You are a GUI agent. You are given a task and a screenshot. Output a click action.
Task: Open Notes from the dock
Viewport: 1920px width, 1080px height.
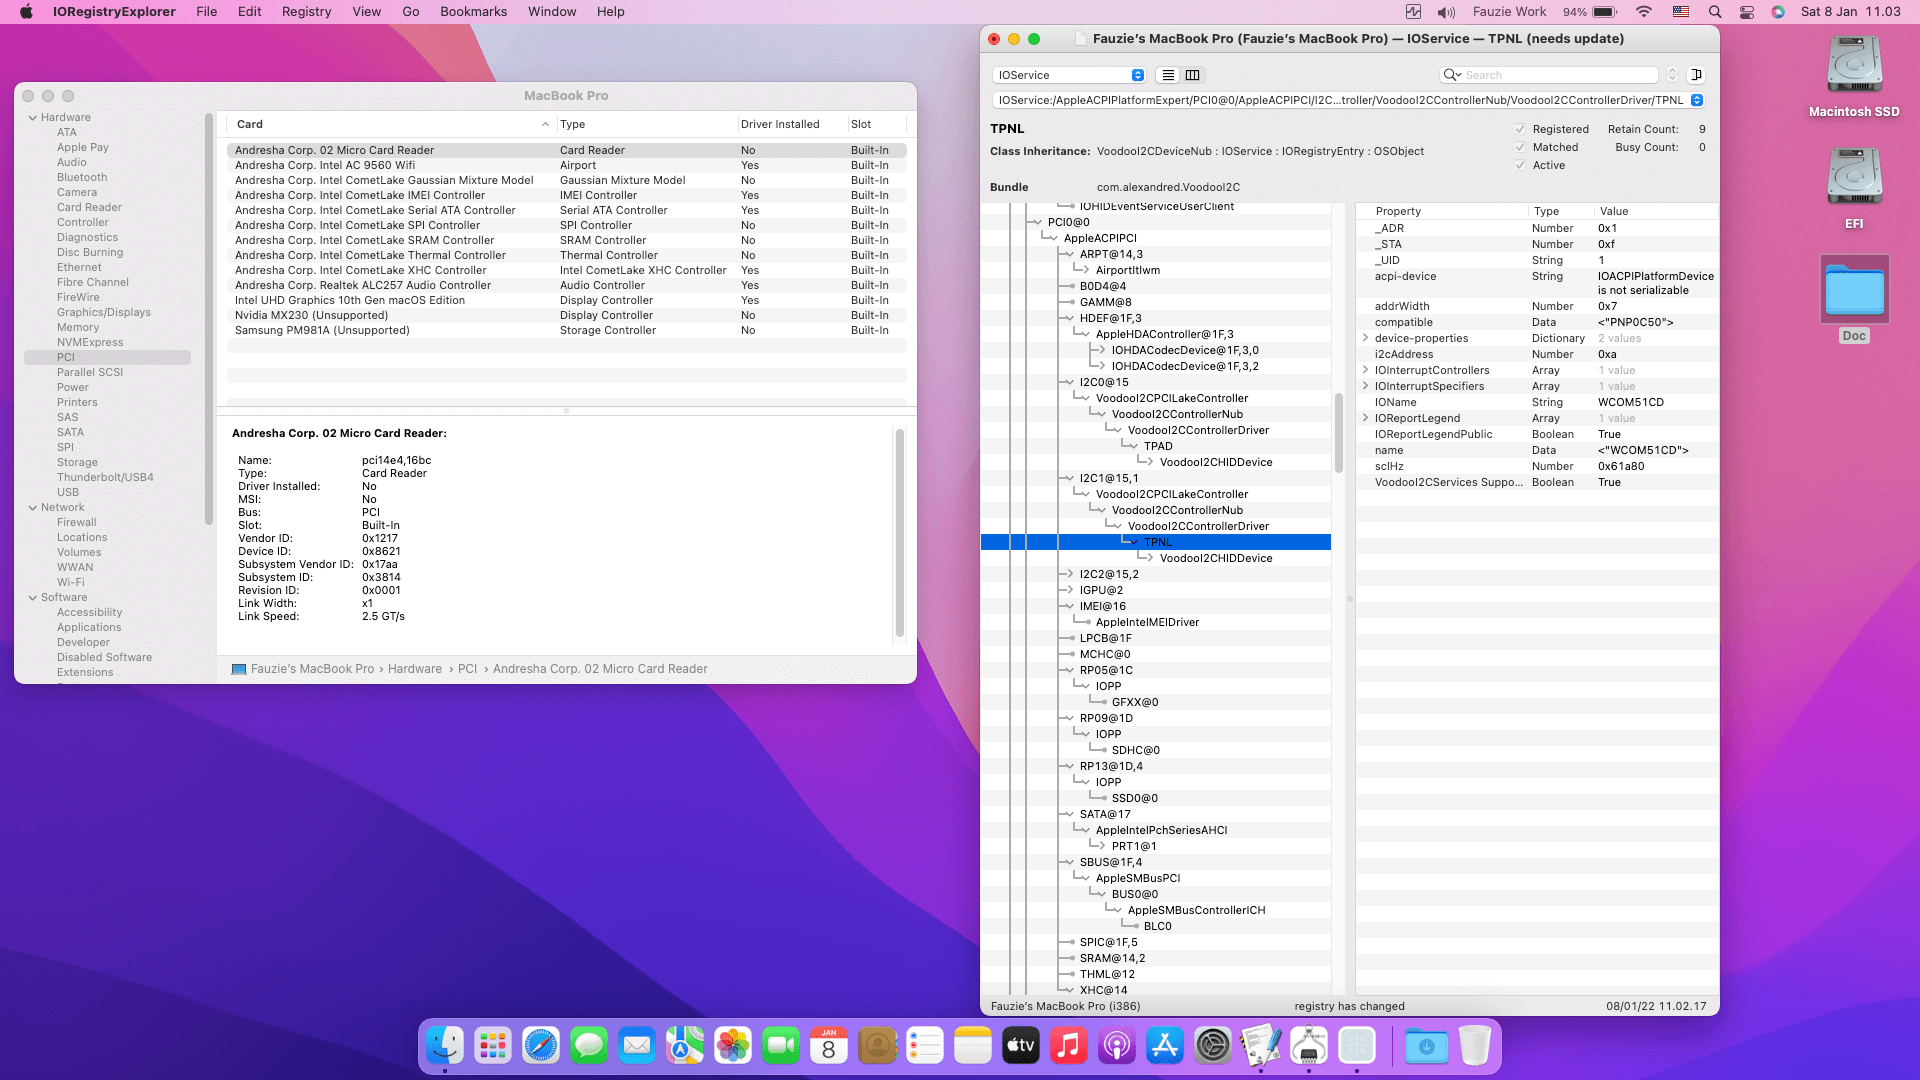pos(973,1046)
